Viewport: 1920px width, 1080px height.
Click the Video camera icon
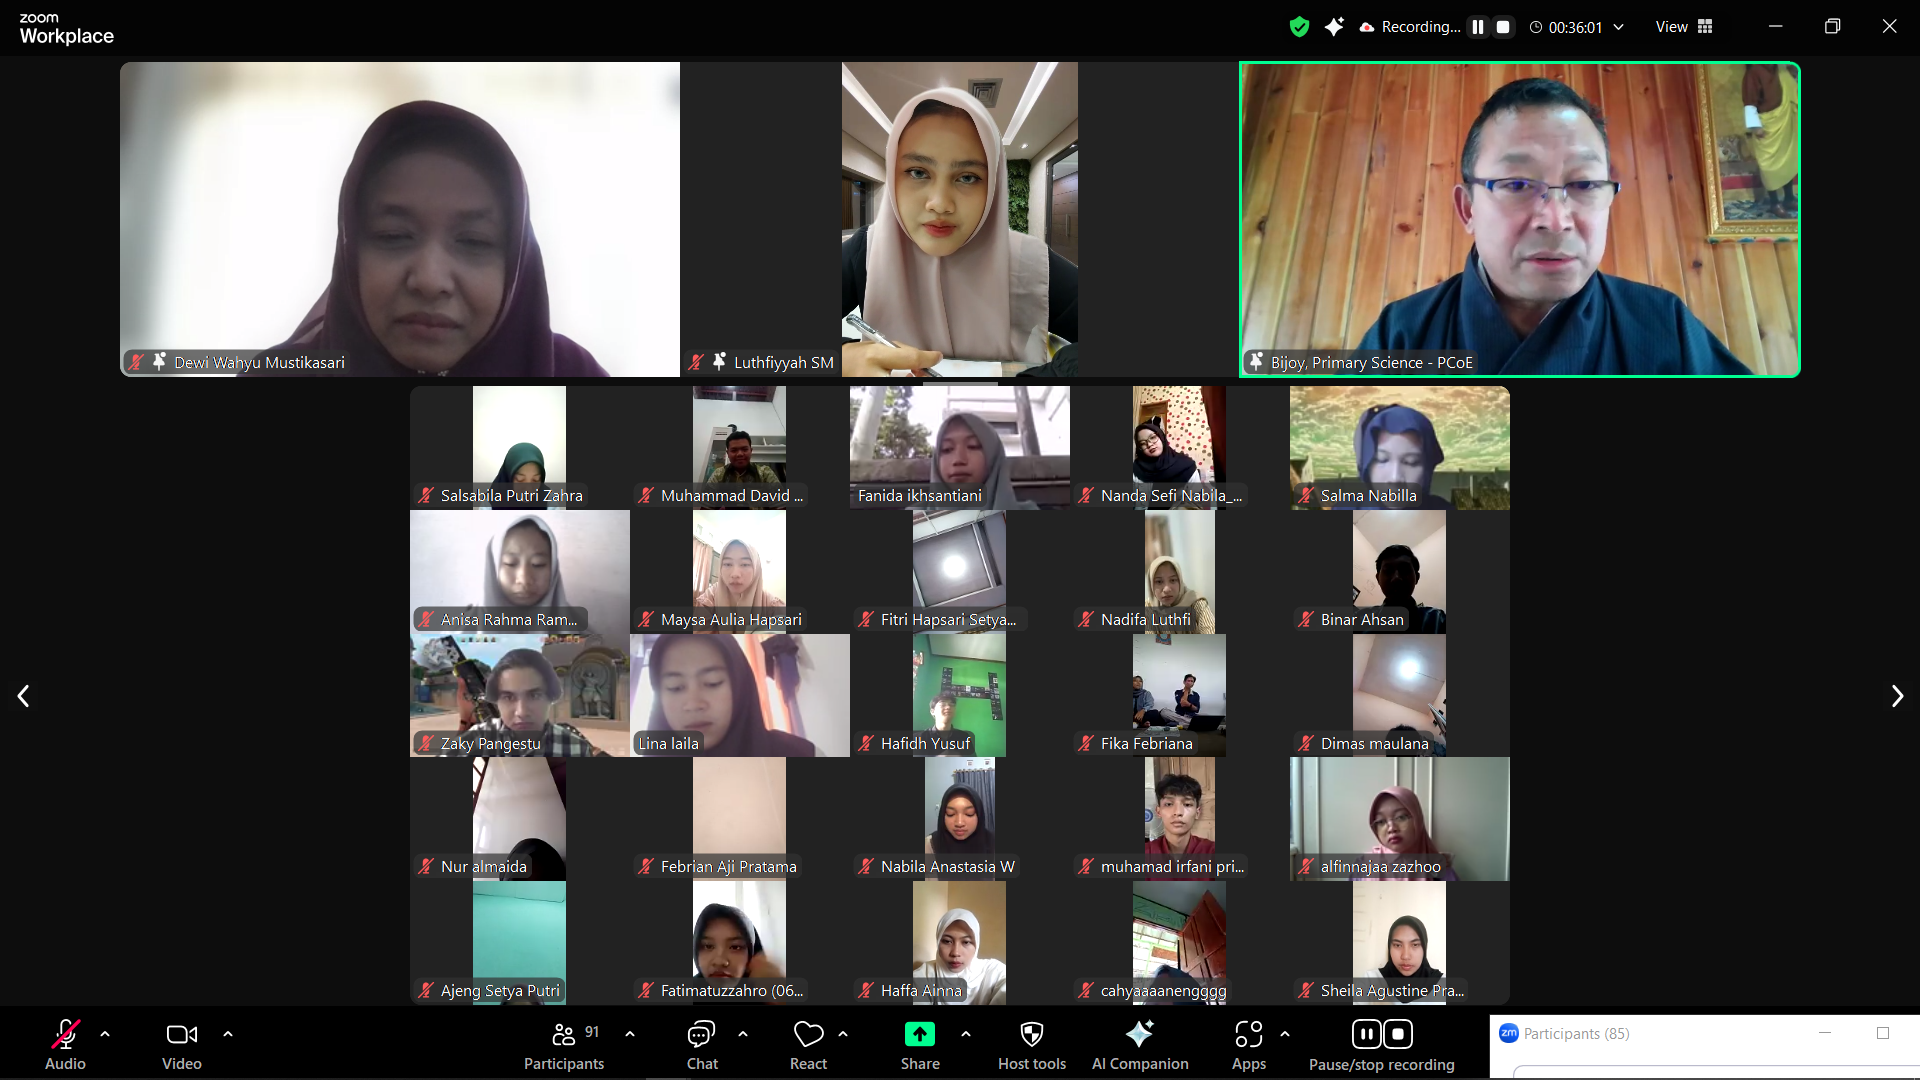pyautogui.click(x=182, y=1034)
